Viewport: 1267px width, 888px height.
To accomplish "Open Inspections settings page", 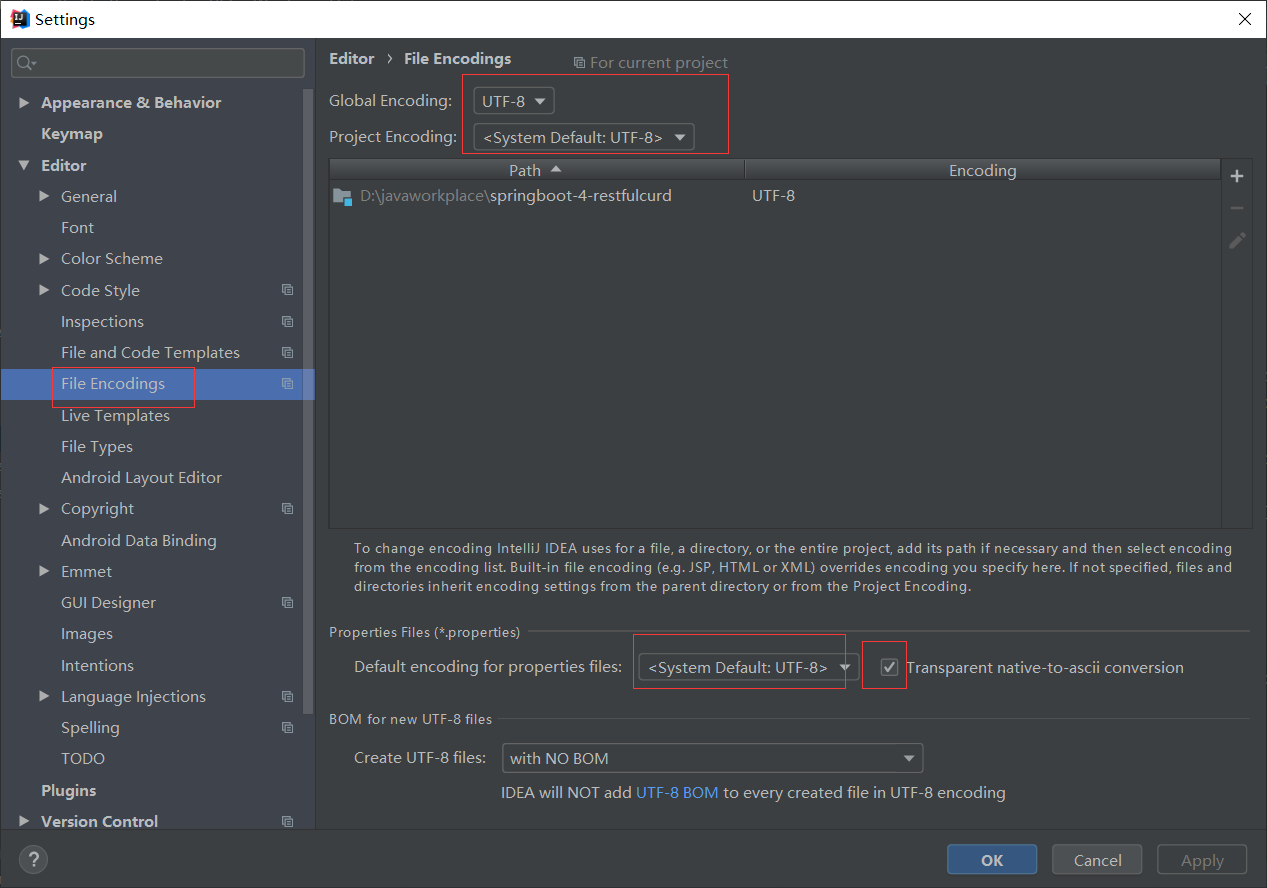I will coord(102,321).
